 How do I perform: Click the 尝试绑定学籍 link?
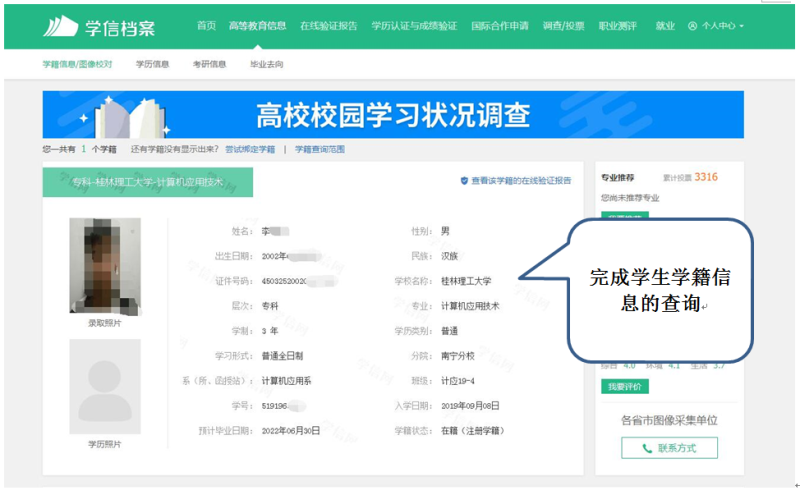pyautogui.click(x=250, y=149)
